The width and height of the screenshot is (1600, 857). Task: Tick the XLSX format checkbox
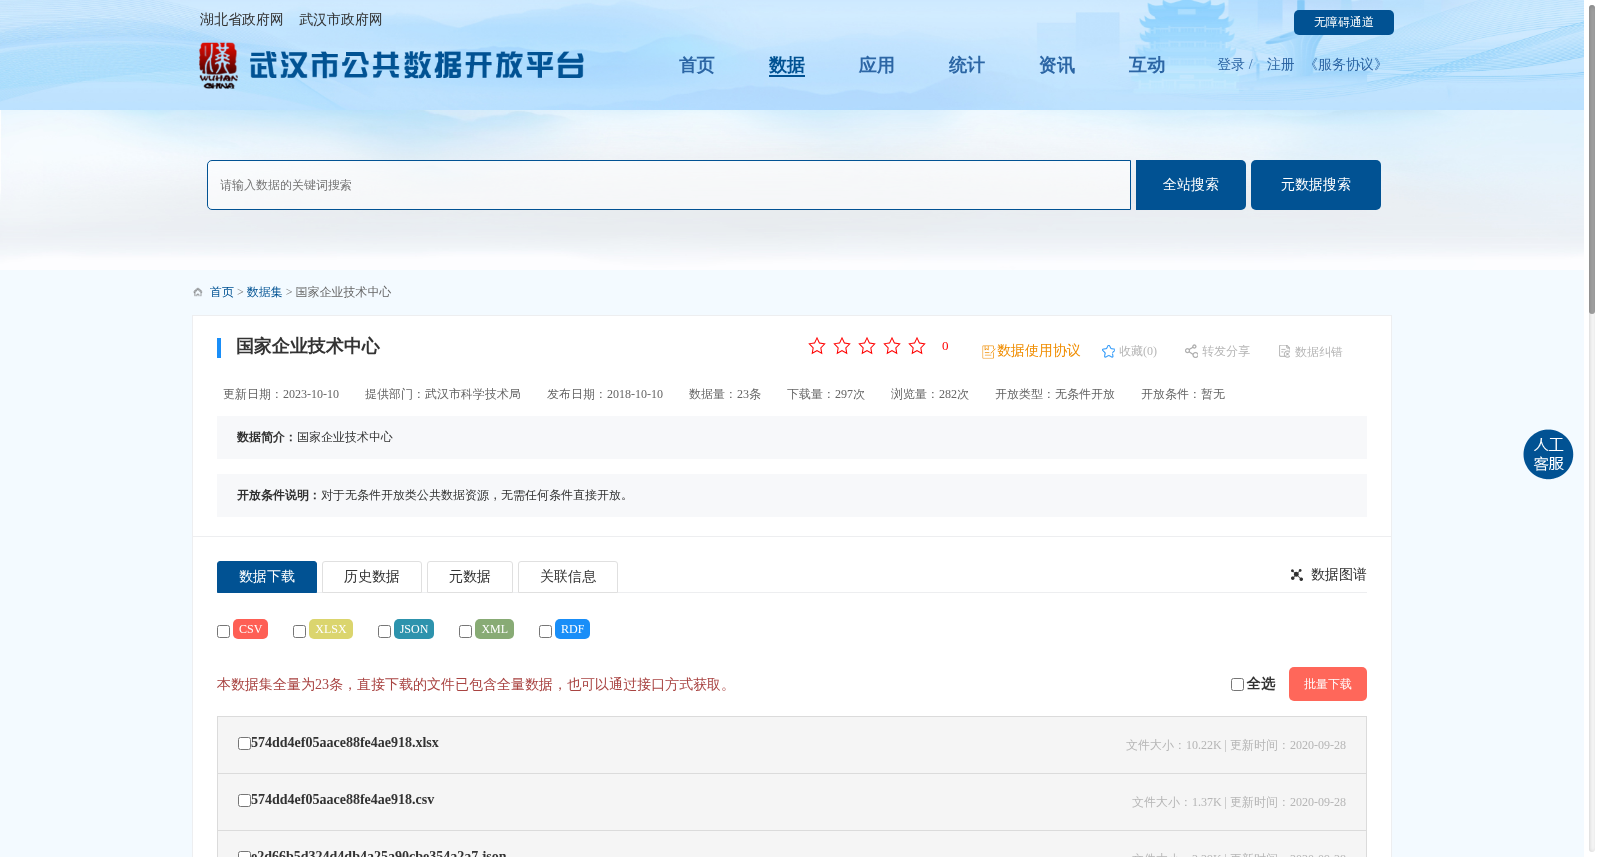point(299,631)
